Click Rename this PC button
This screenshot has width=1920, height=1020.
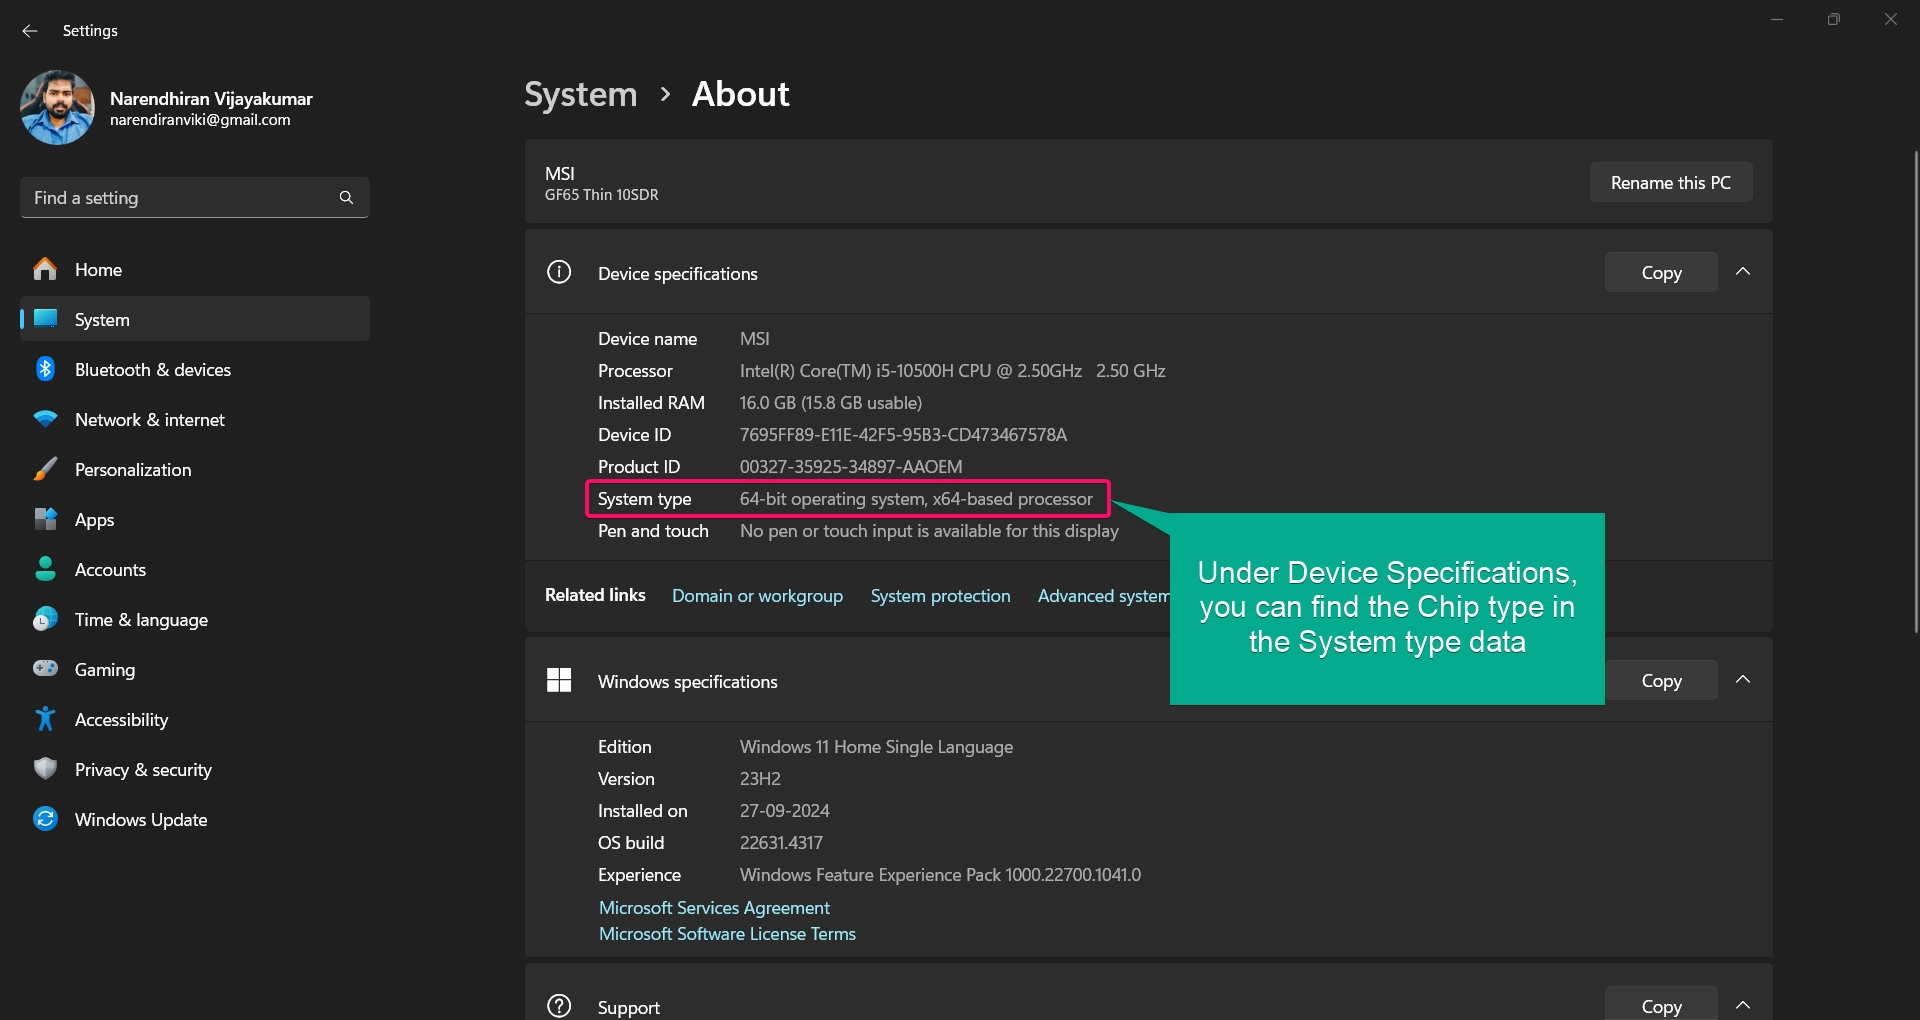tap(1671, 182)
